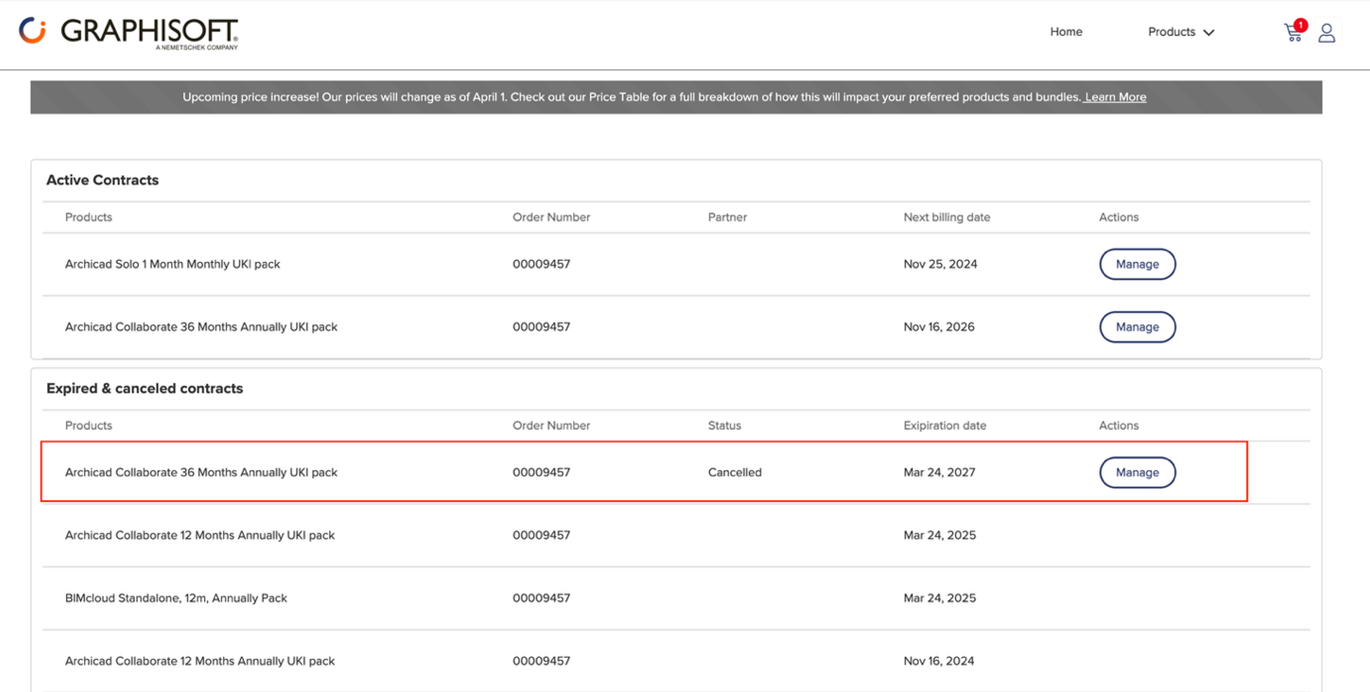This screenshot has width=1370, height=692.
Task: Click the Cancelled status text
Action: pyautogui.click(x=735, y=472)
